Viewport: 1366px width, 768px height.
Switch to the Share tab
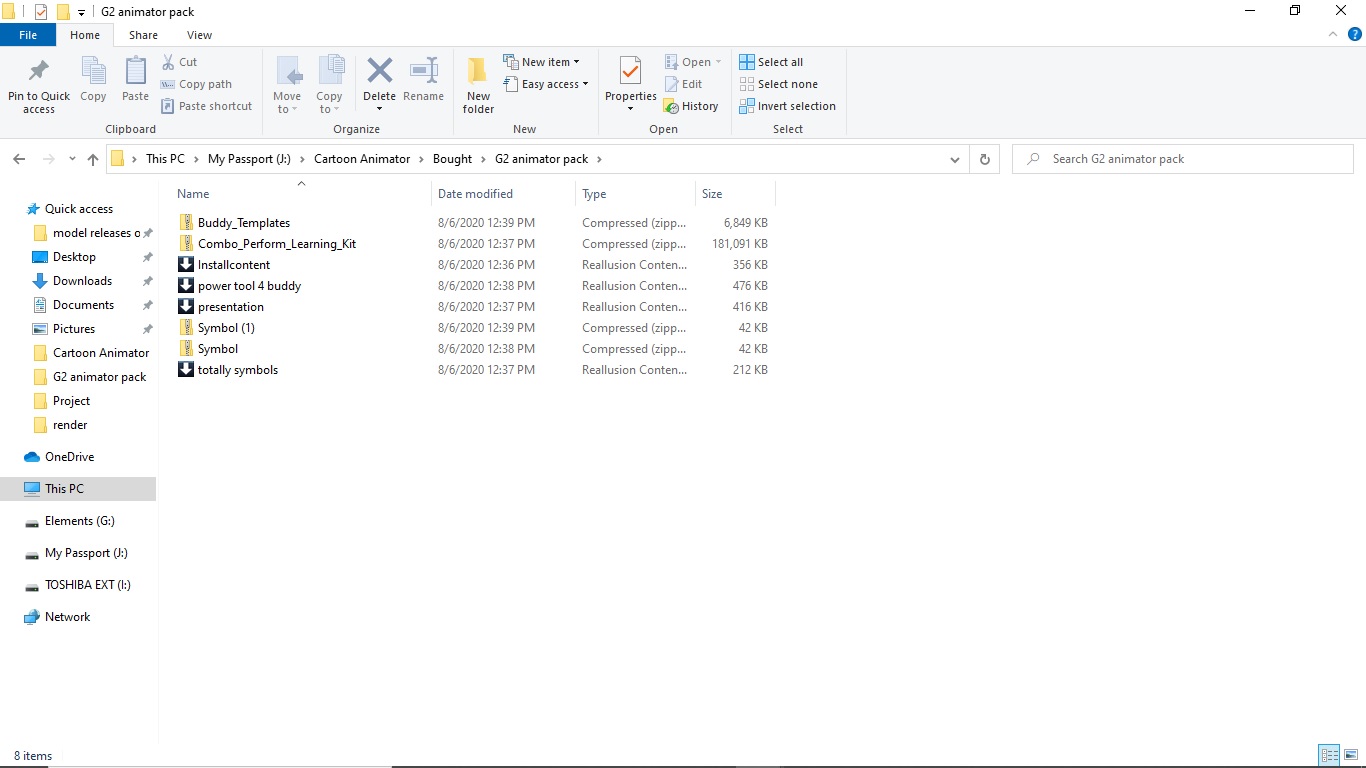(143, 35)
